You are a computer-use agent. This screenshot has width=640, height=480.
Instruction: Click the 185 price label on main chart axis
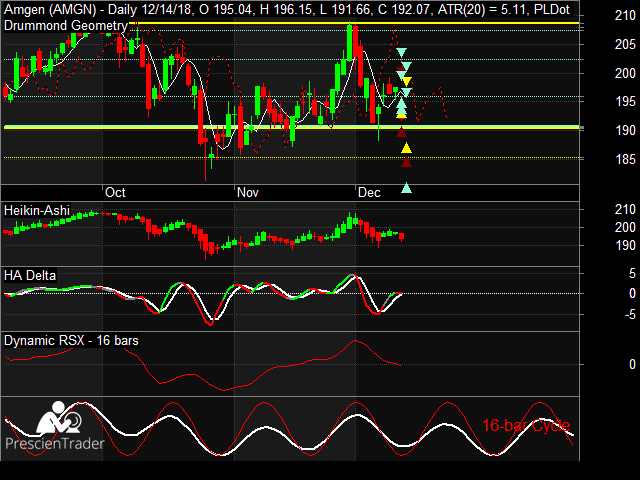(625, 159)
